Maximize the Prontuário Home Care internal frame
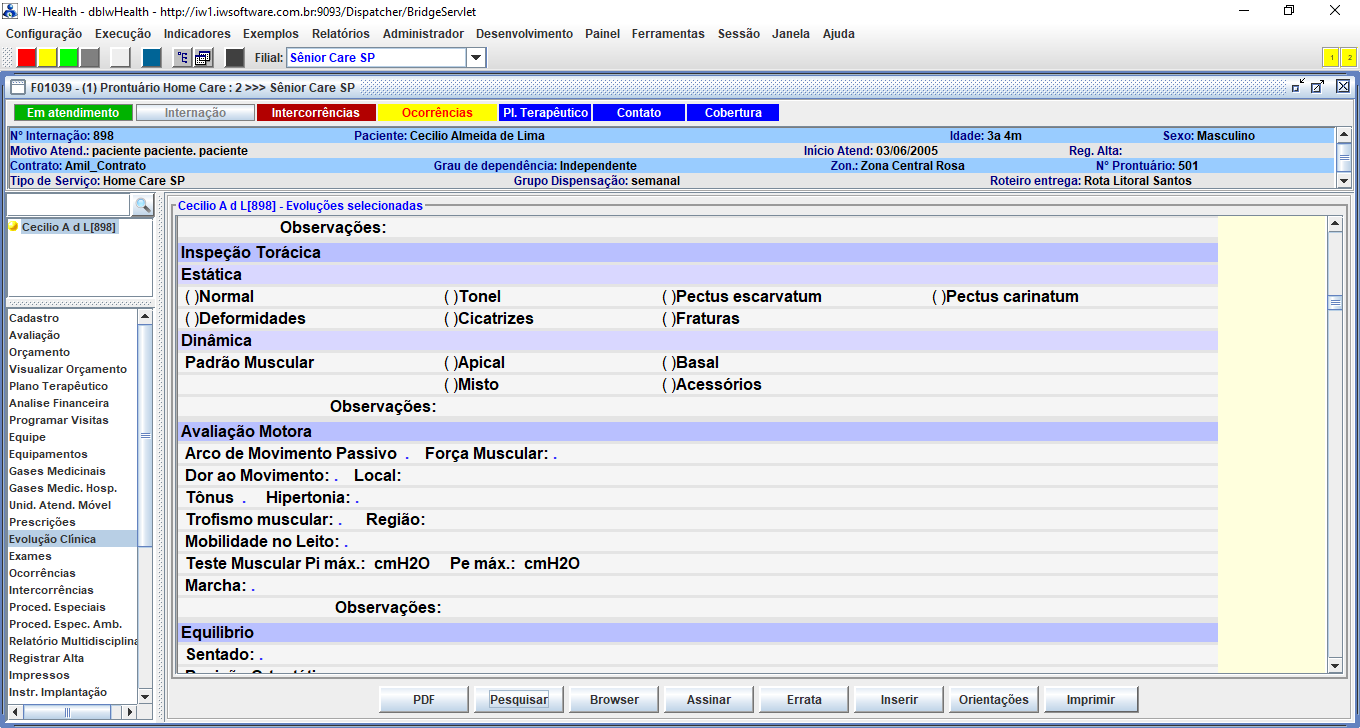The image size is (1360, 728). click(x=1318, y=87)
